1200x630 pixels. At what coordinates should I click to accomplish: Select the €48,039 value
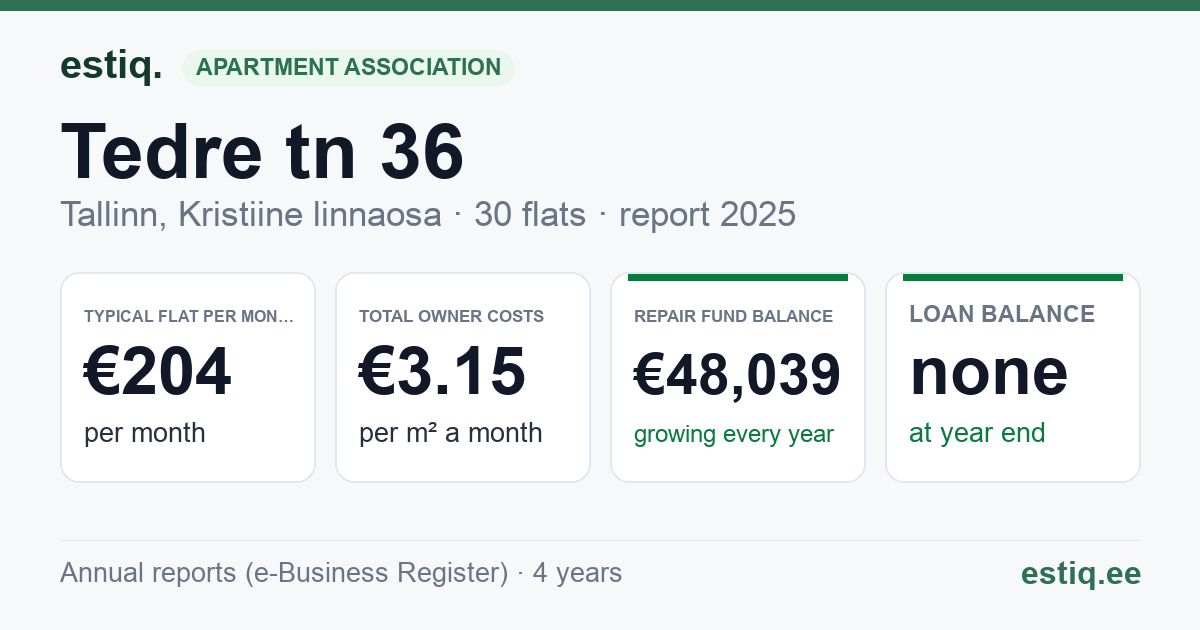click(737, 375)
